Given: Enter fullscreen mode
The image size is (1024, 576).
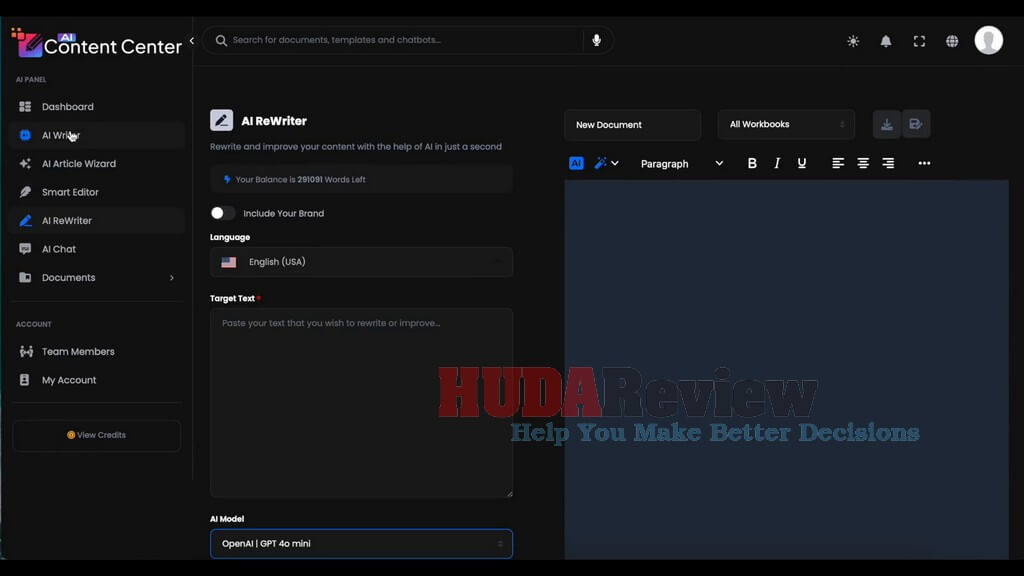Looking at the screenshot, I should point(919,41).
